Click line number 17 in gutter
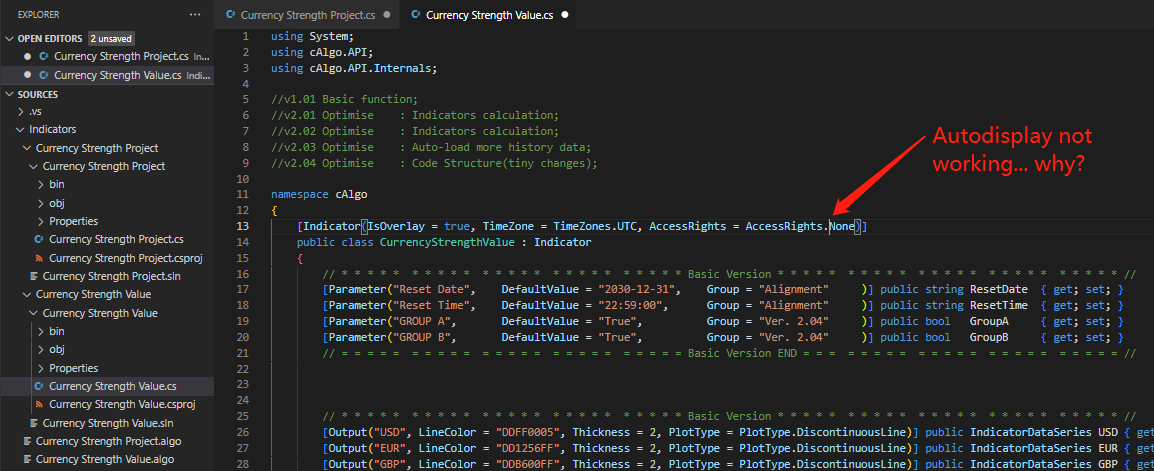Viewport: 1154px width, 471px height. [x=243, y=289]
